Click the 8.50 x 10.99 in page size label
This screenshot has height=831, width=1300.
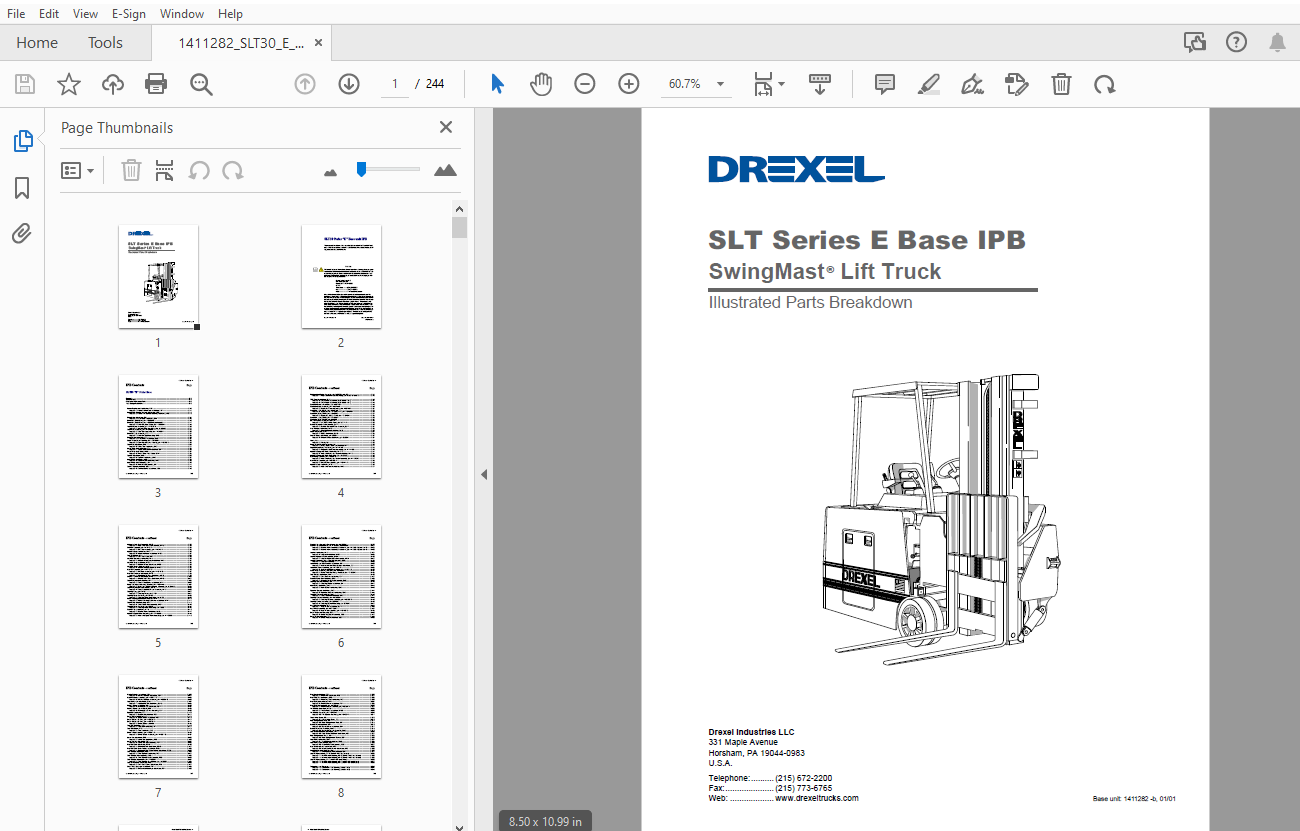coord(545,821)
